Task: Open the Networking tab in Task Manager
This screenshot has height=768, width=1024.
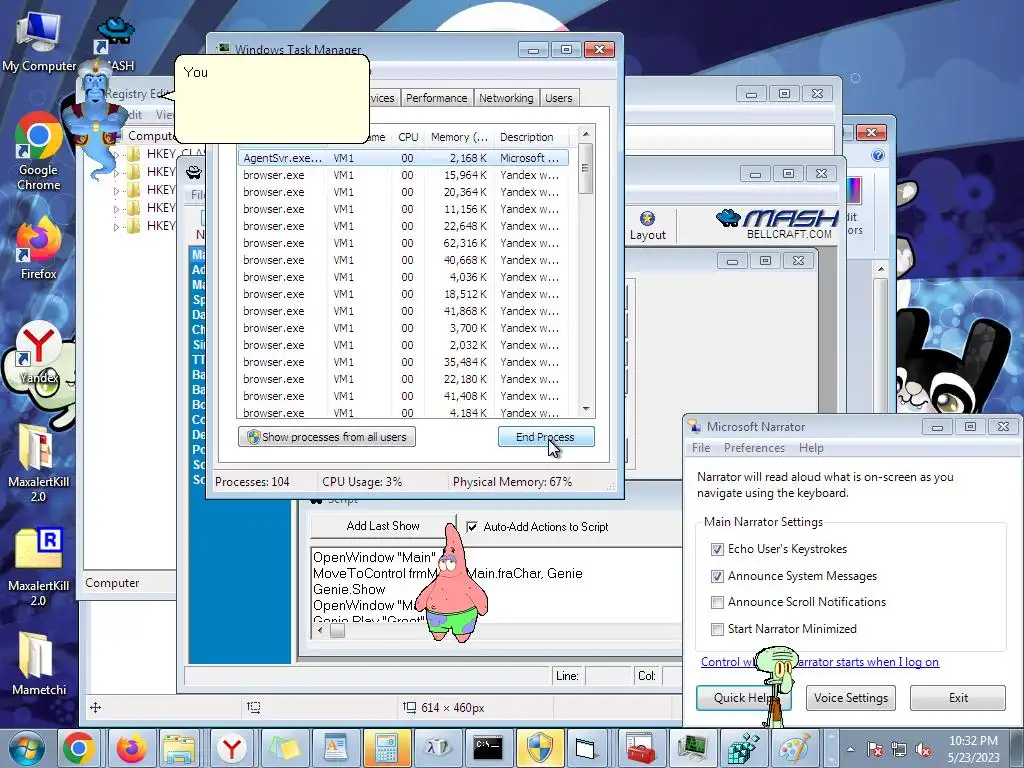Action: pos(506,98)
